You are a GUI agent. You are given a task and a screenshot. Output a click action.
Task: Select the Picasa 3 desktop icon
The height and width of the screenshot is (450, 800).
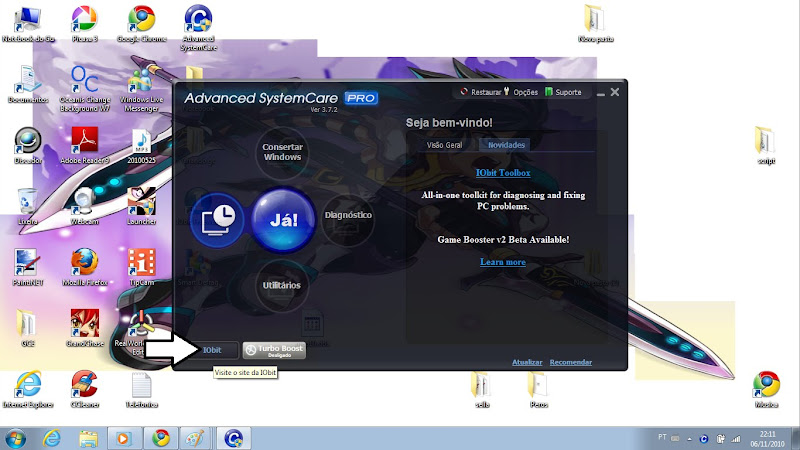coord(85,23)
